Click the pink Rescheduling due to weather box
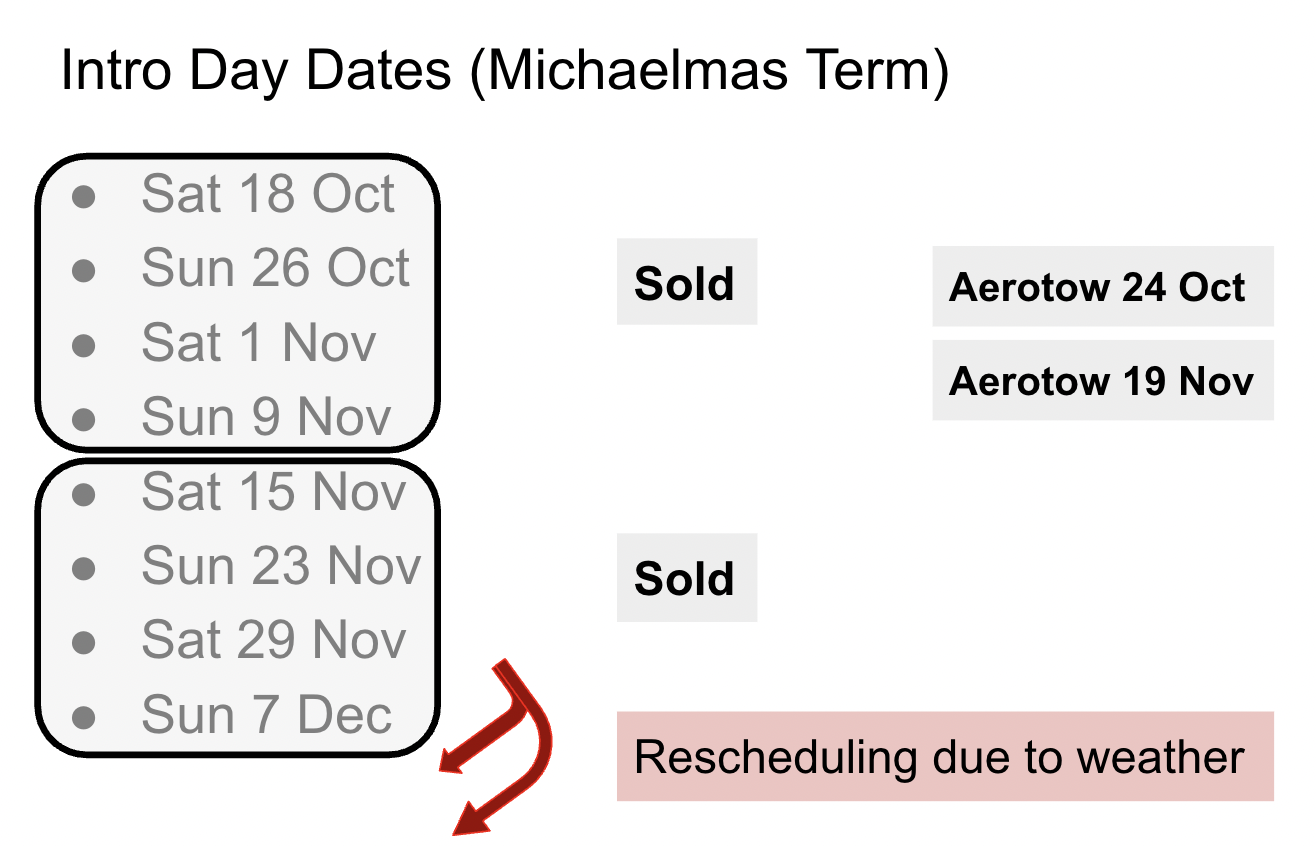Viewport: 1316px width, 846px height. 944,757
